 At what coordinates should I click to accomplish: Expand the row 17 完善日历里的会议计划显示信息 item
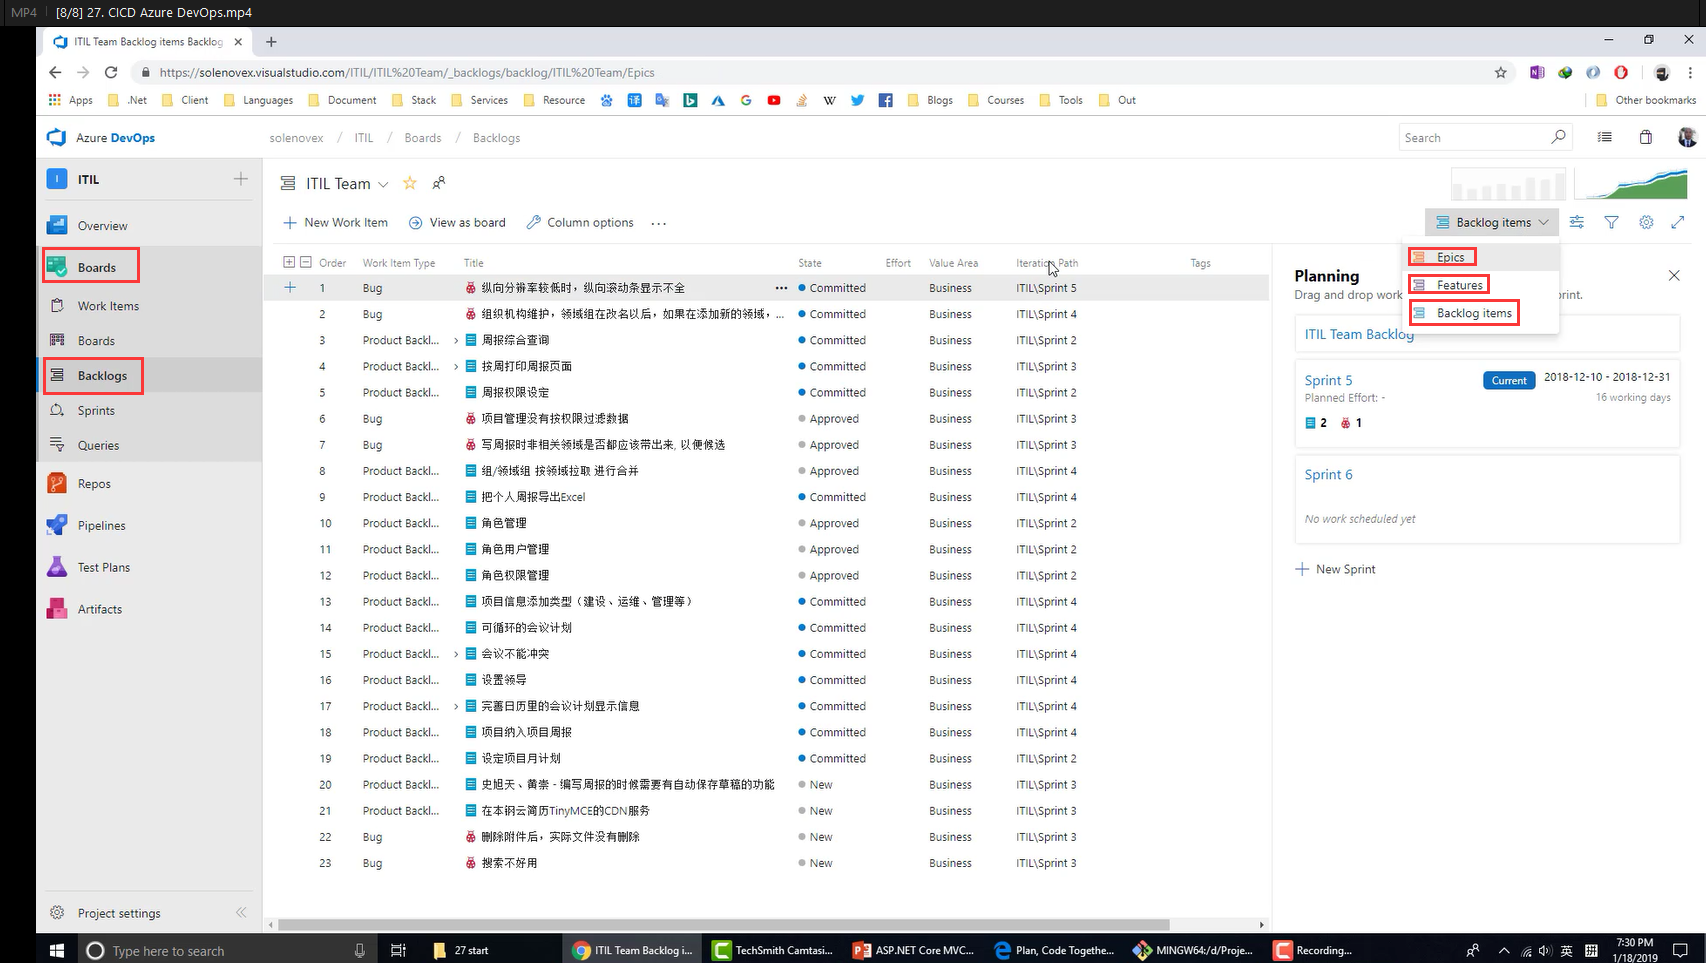click(x=456, y=706)
